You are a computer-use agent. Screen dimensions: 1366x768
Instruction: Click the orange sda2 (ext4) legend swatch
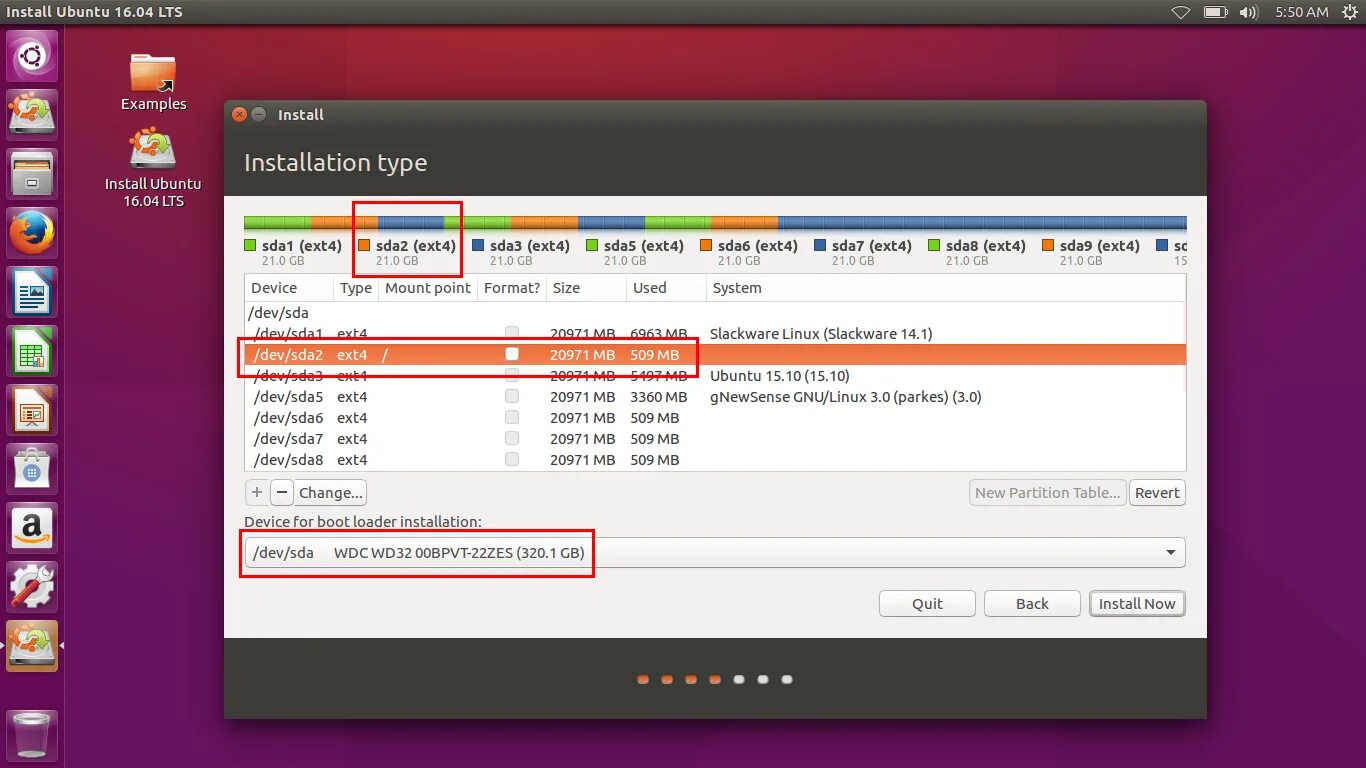[x=364, y=245]
